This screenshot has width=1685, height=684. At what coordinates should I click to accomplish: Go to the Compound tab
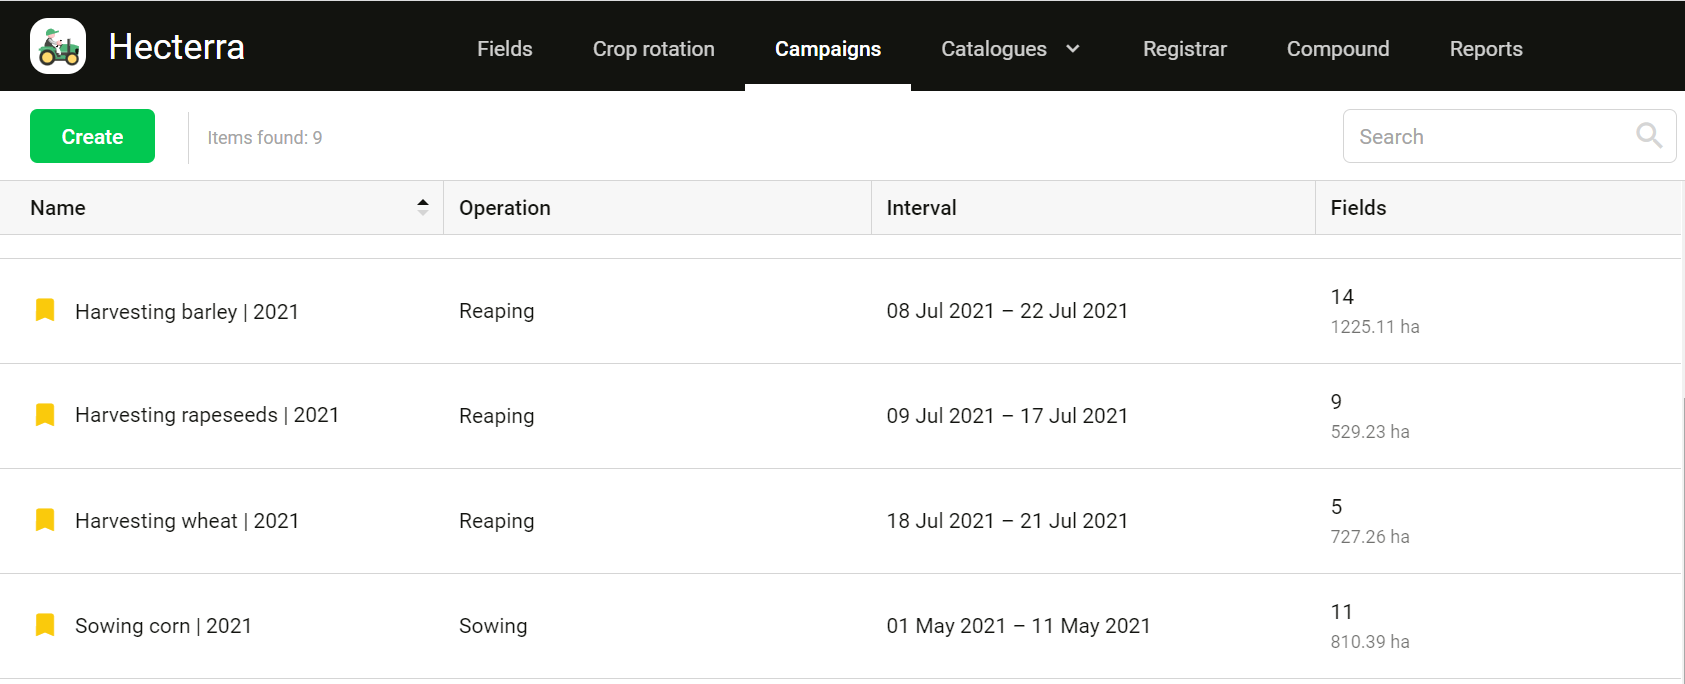tap(1337, 49)
